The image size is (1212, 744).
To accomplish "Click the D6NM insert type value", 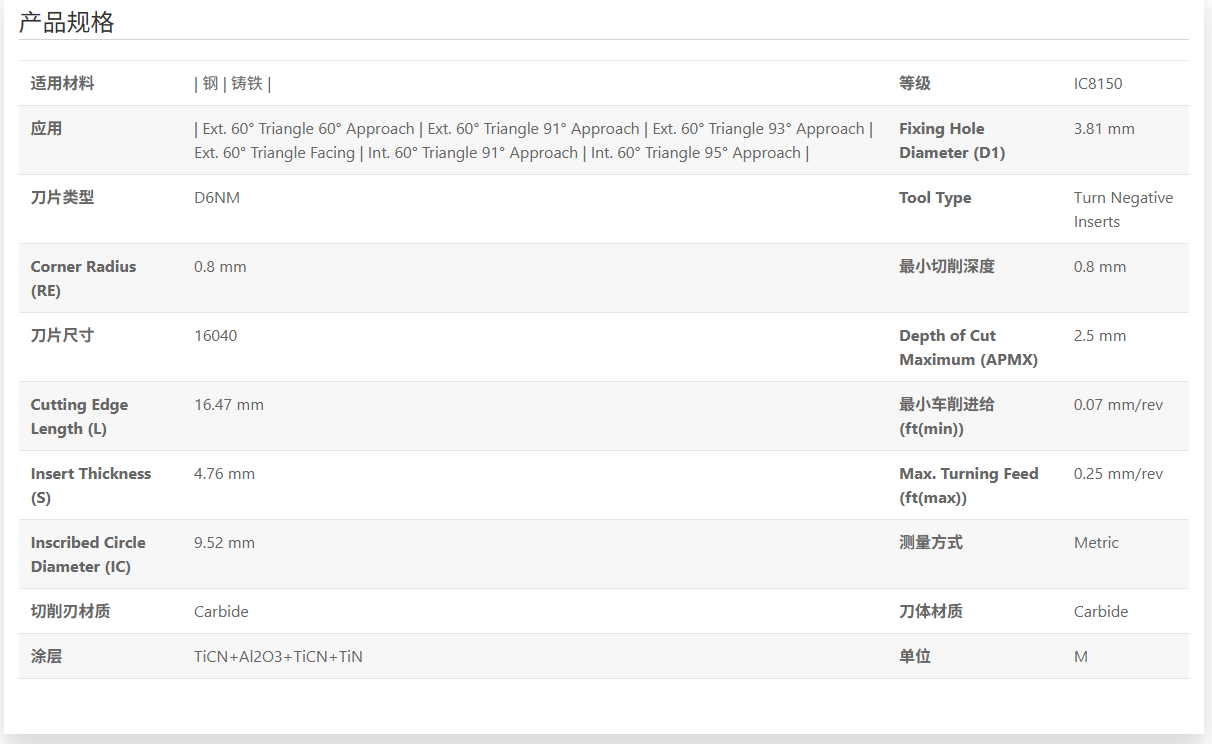I will (217, 198).
